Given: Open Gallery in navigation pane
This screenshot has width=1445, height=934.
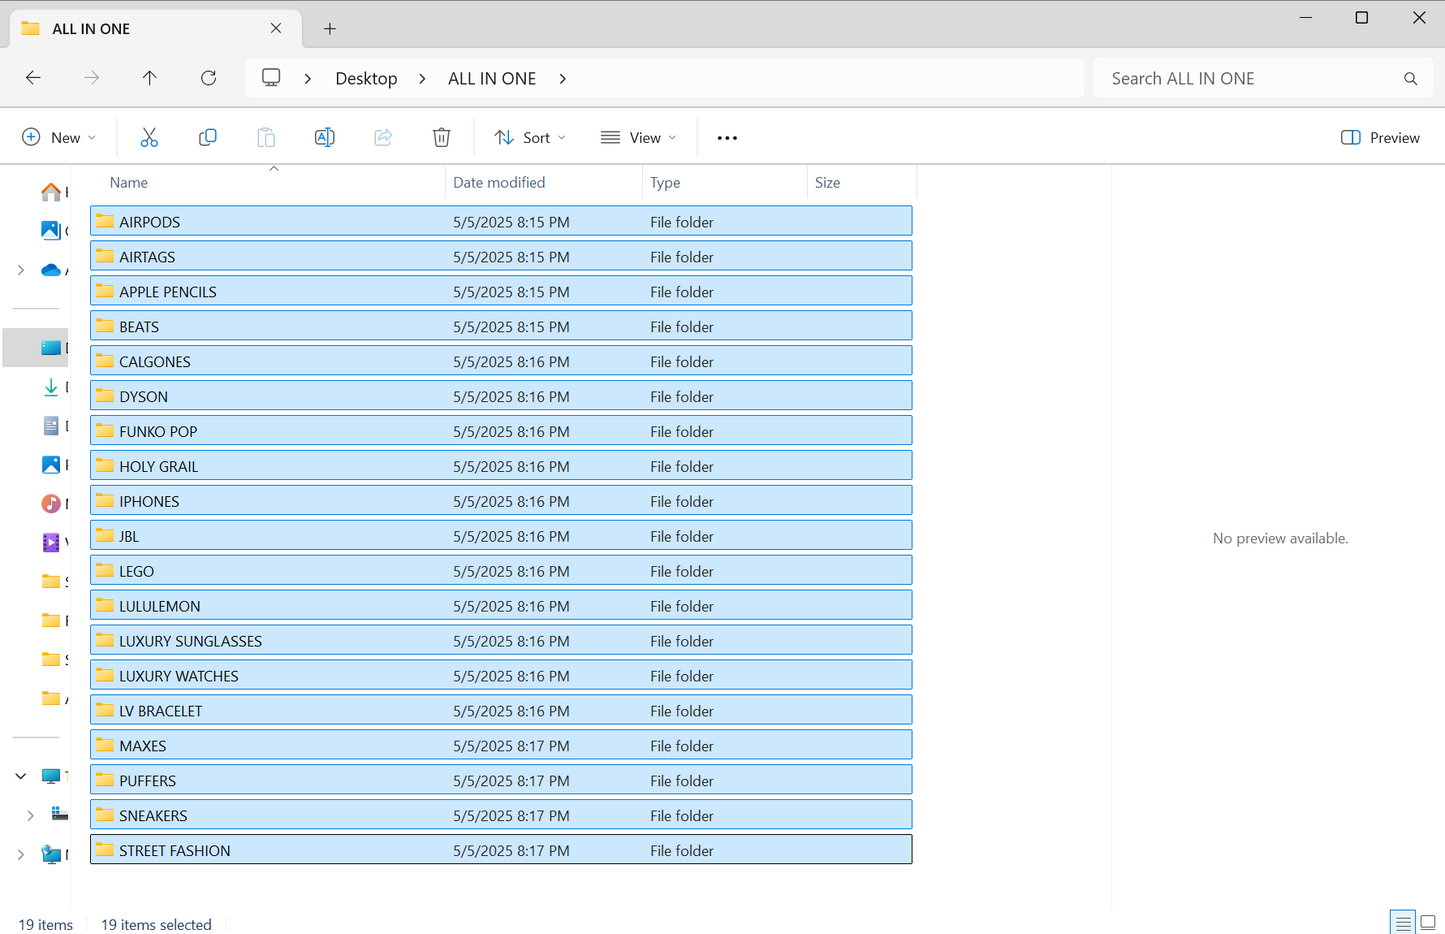Looking at the screenshot, I should coord(51,230).
